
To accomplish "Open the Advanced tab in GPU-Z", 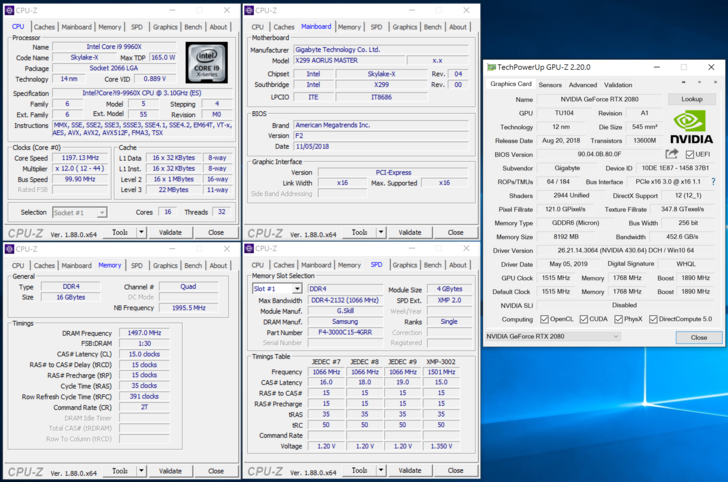I will pos(583,85).
